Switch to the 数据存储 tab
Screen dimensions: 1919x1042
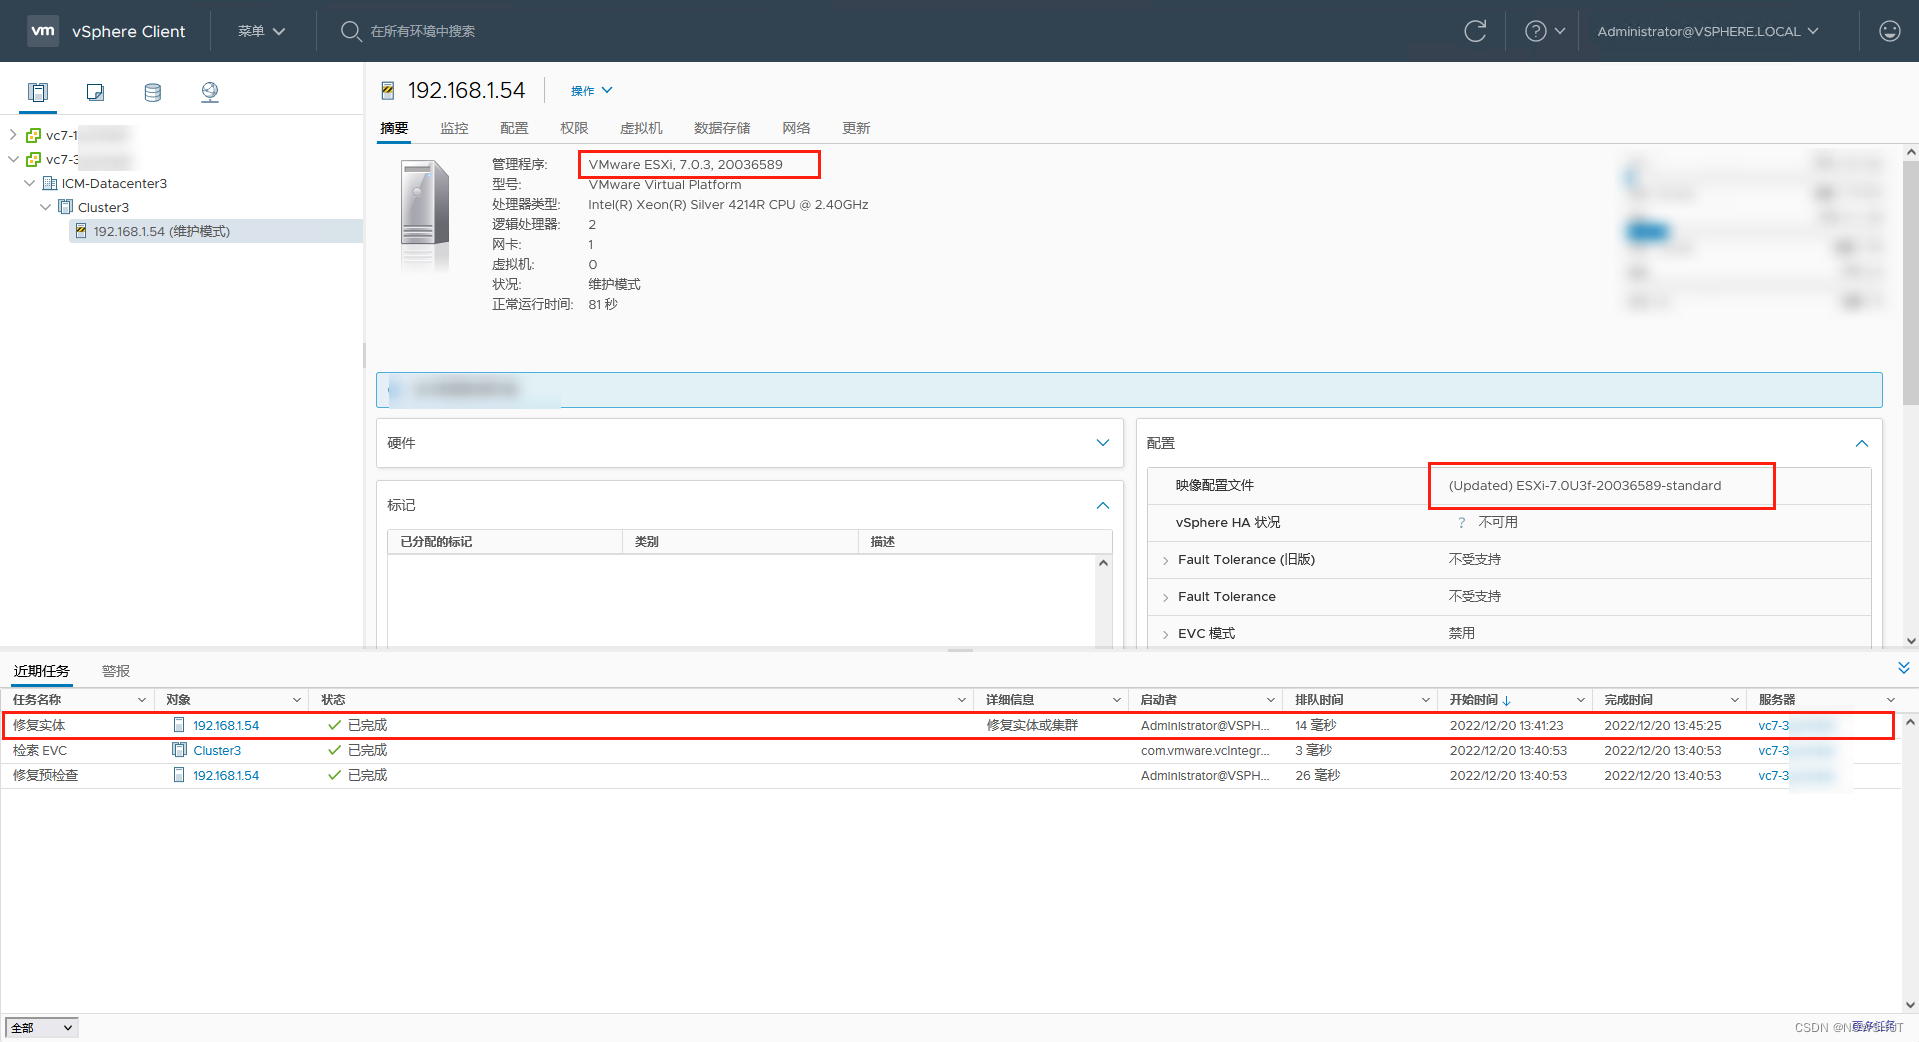(722, 128)
